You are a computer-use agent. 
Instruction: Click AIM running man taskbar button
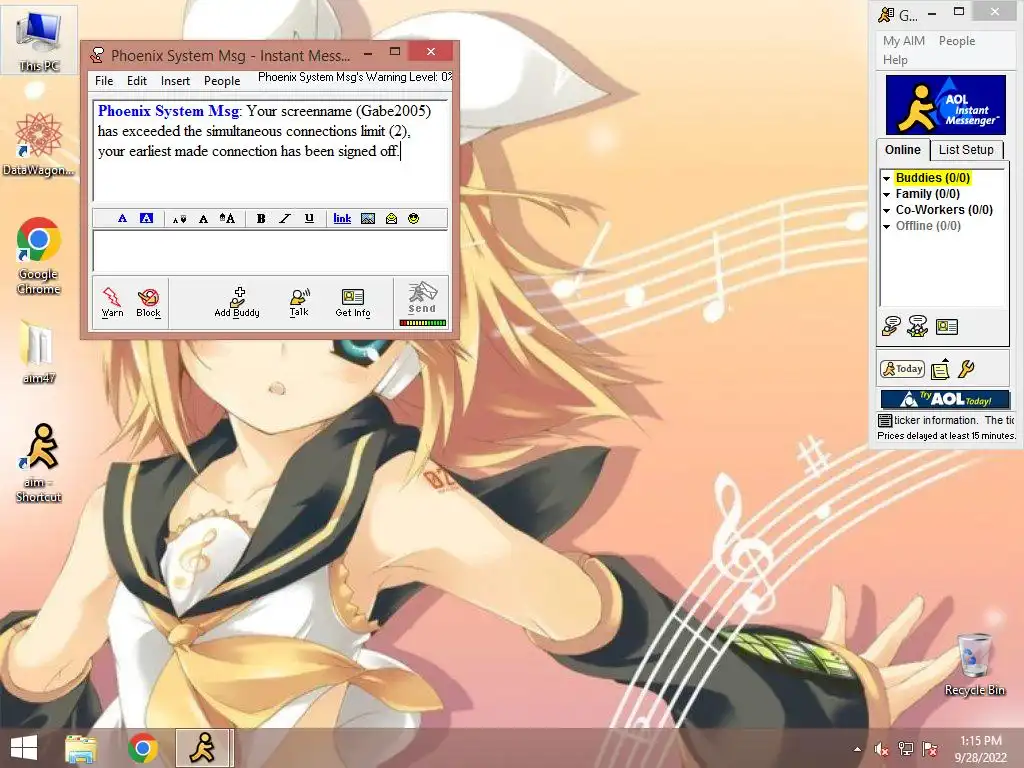point(204,748)
